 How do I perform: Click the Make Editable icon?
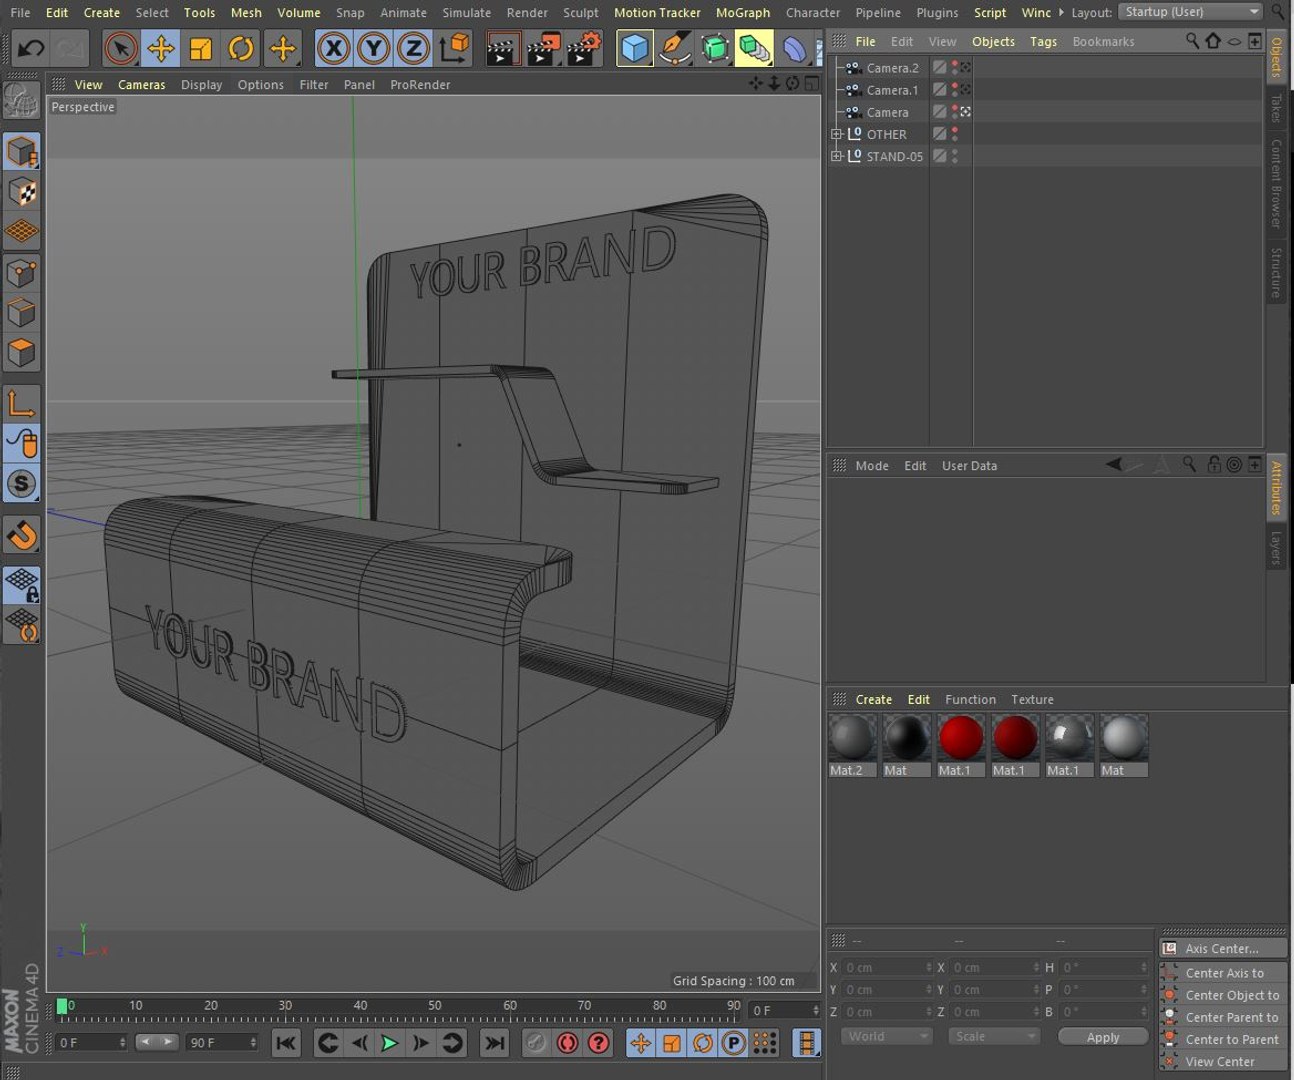tap(21, 101)
